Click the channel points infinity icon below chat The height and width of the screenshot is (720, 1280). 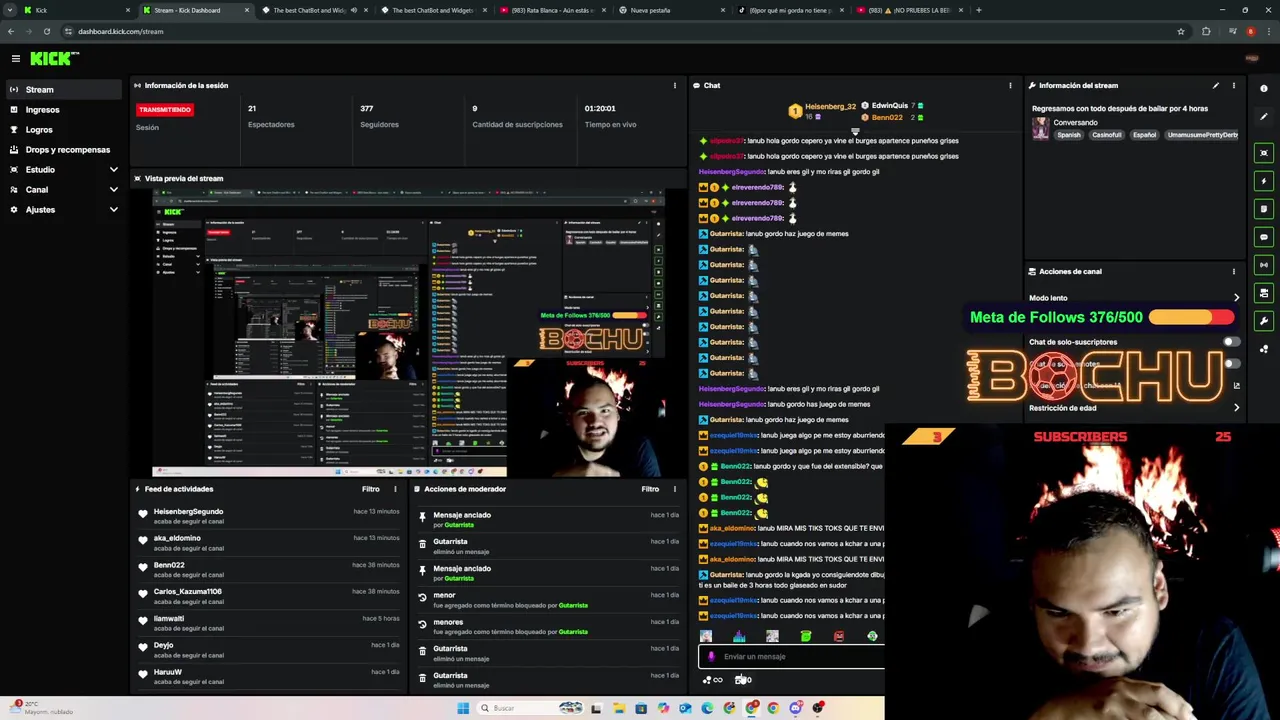click(713, 680)
